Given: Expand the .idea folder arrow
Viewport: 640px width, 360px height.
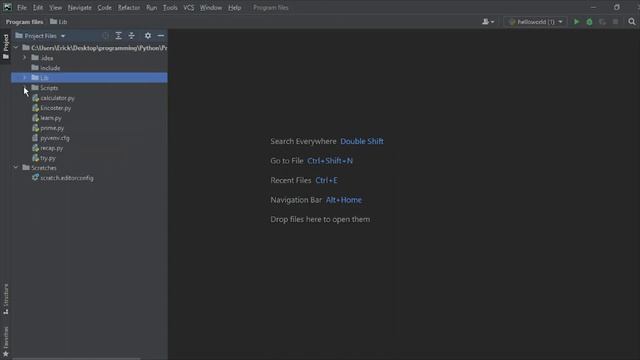Looking at the screenshot, I should point(24,58).
